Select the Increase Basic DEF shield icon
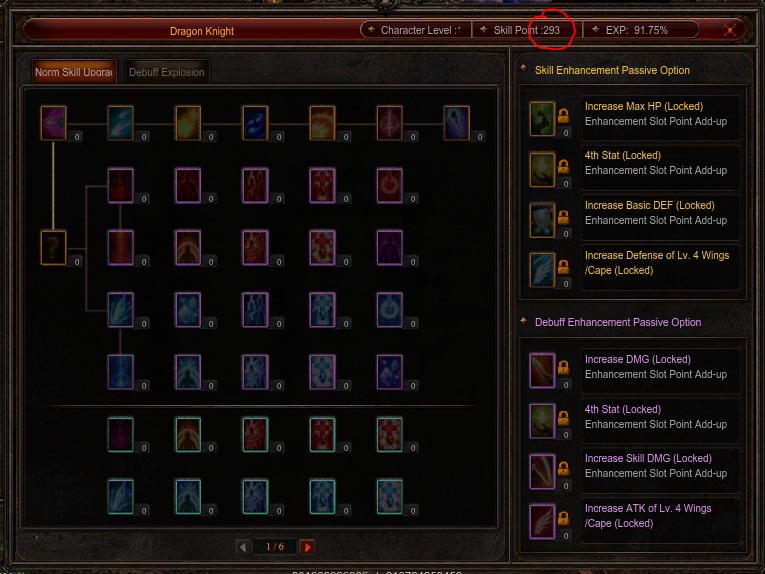The height and width of the screenshot is (574, 765). 542,219
